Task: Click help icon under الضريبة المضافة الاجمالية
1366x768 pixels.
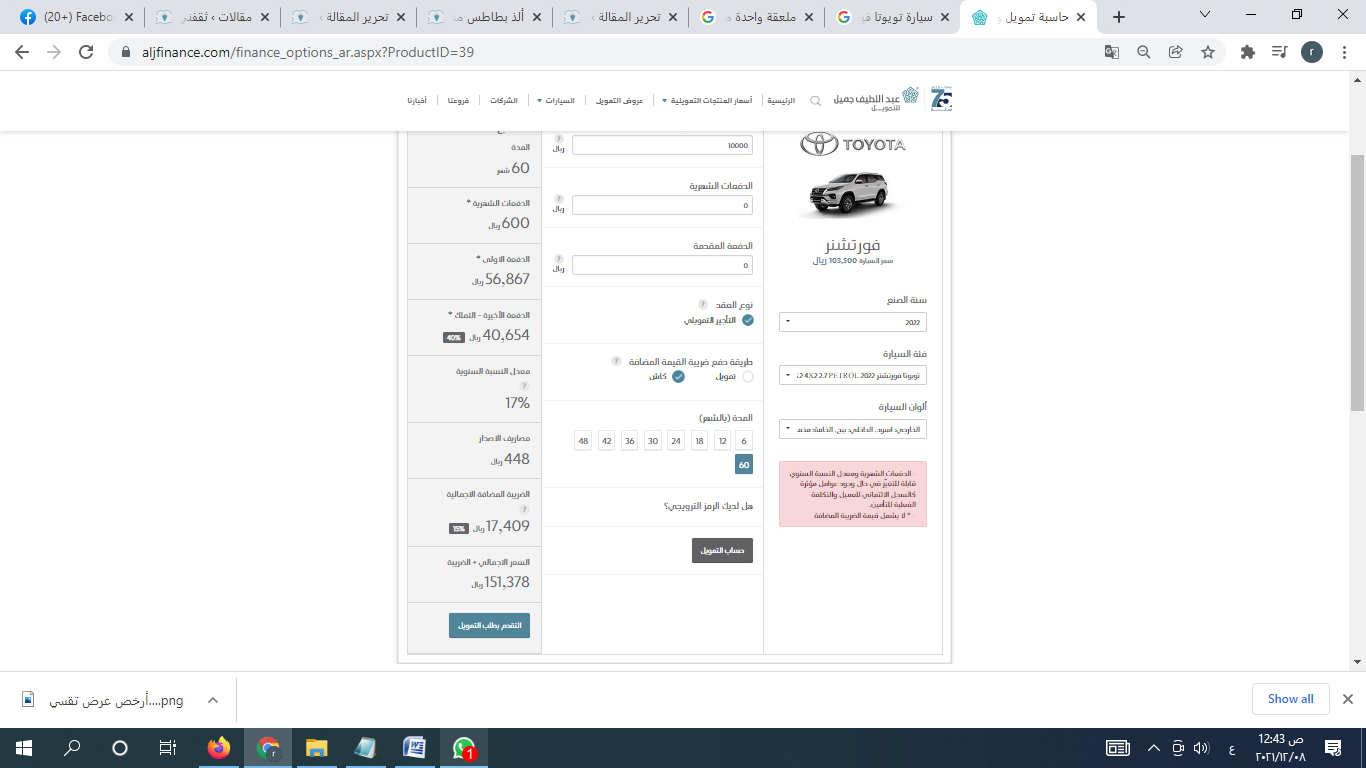Action: click(524, 509)
